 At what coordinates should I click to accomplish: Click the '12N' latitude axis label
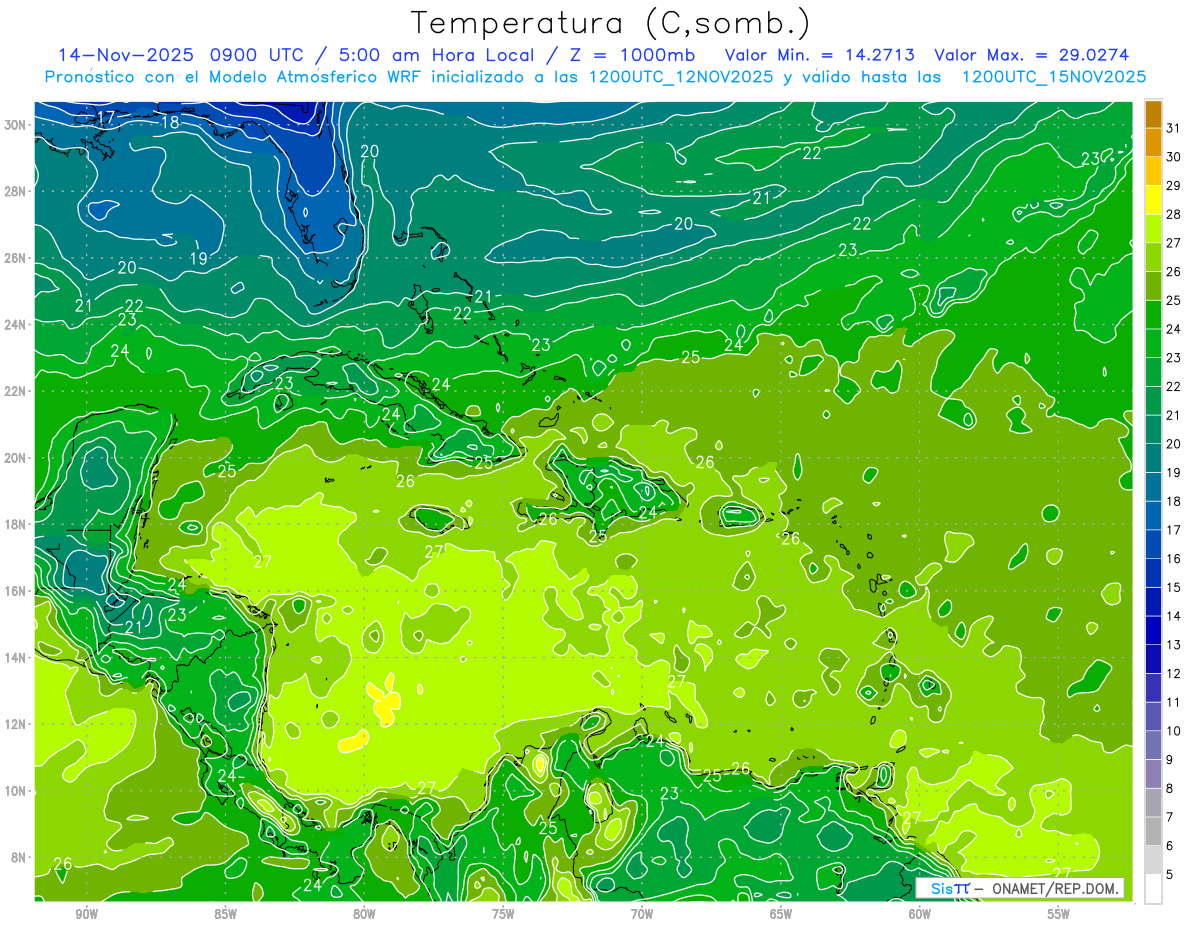click(x=16, y=724)
